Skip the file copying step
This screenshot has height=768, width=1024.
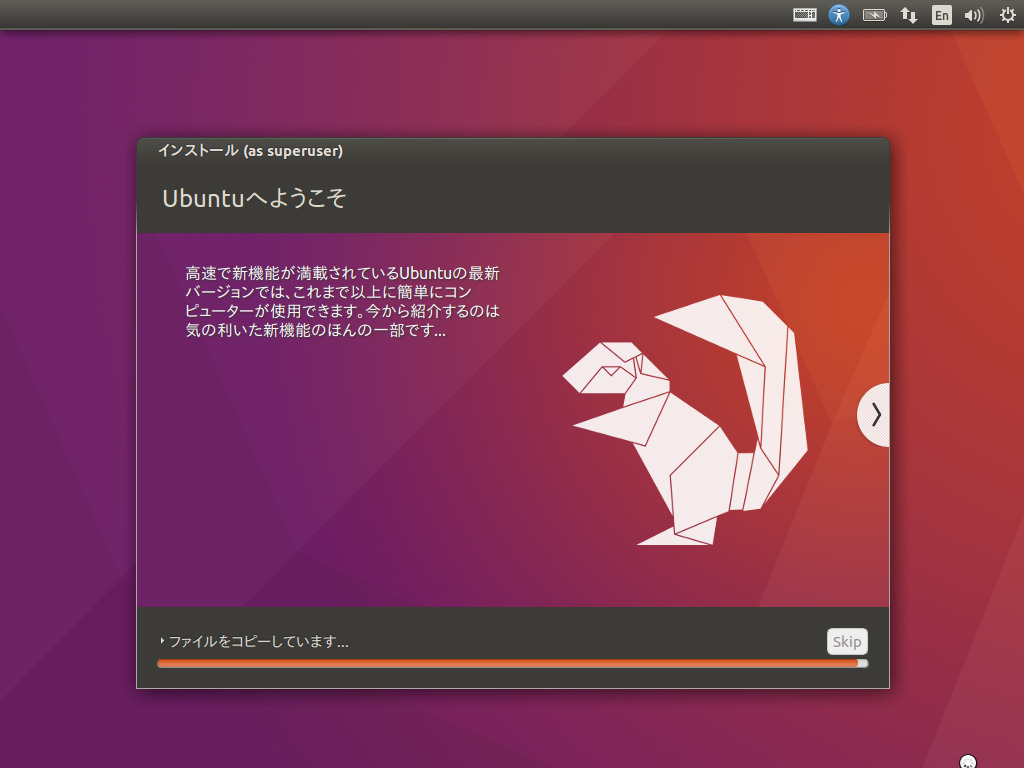coord(847,641)
